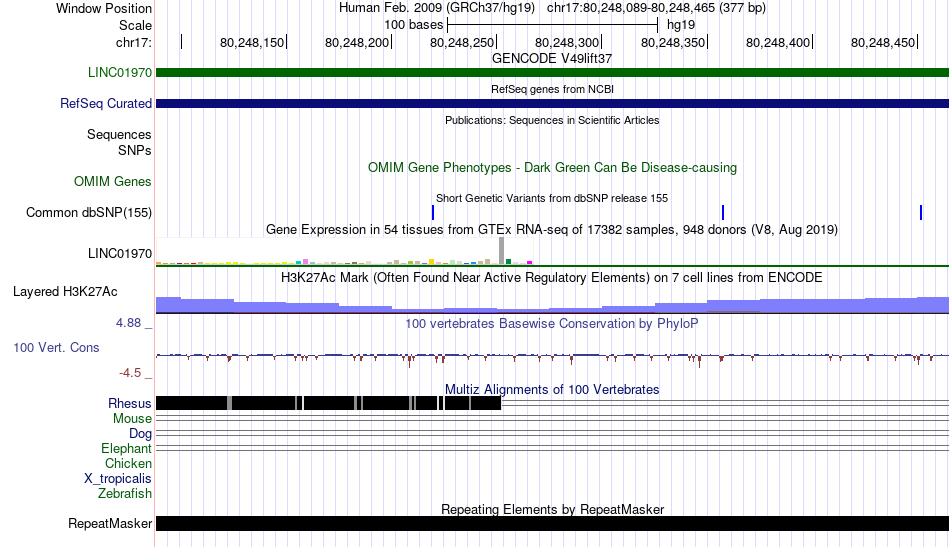Click Repeating Elements by RepeatMasker title
Screen dimensions: 950x547
pyautogui.click(x=552, y=509)
